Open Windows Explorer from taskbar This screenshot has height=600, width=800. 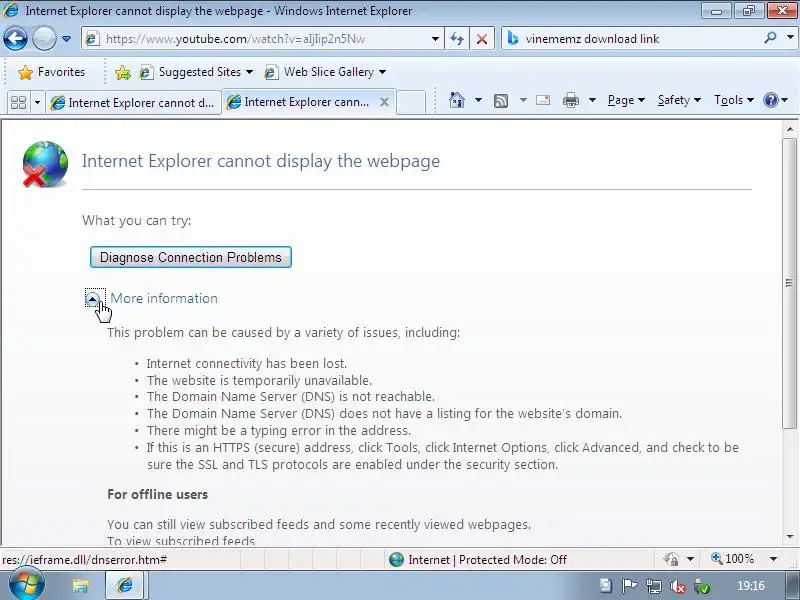tap(80, 586)
